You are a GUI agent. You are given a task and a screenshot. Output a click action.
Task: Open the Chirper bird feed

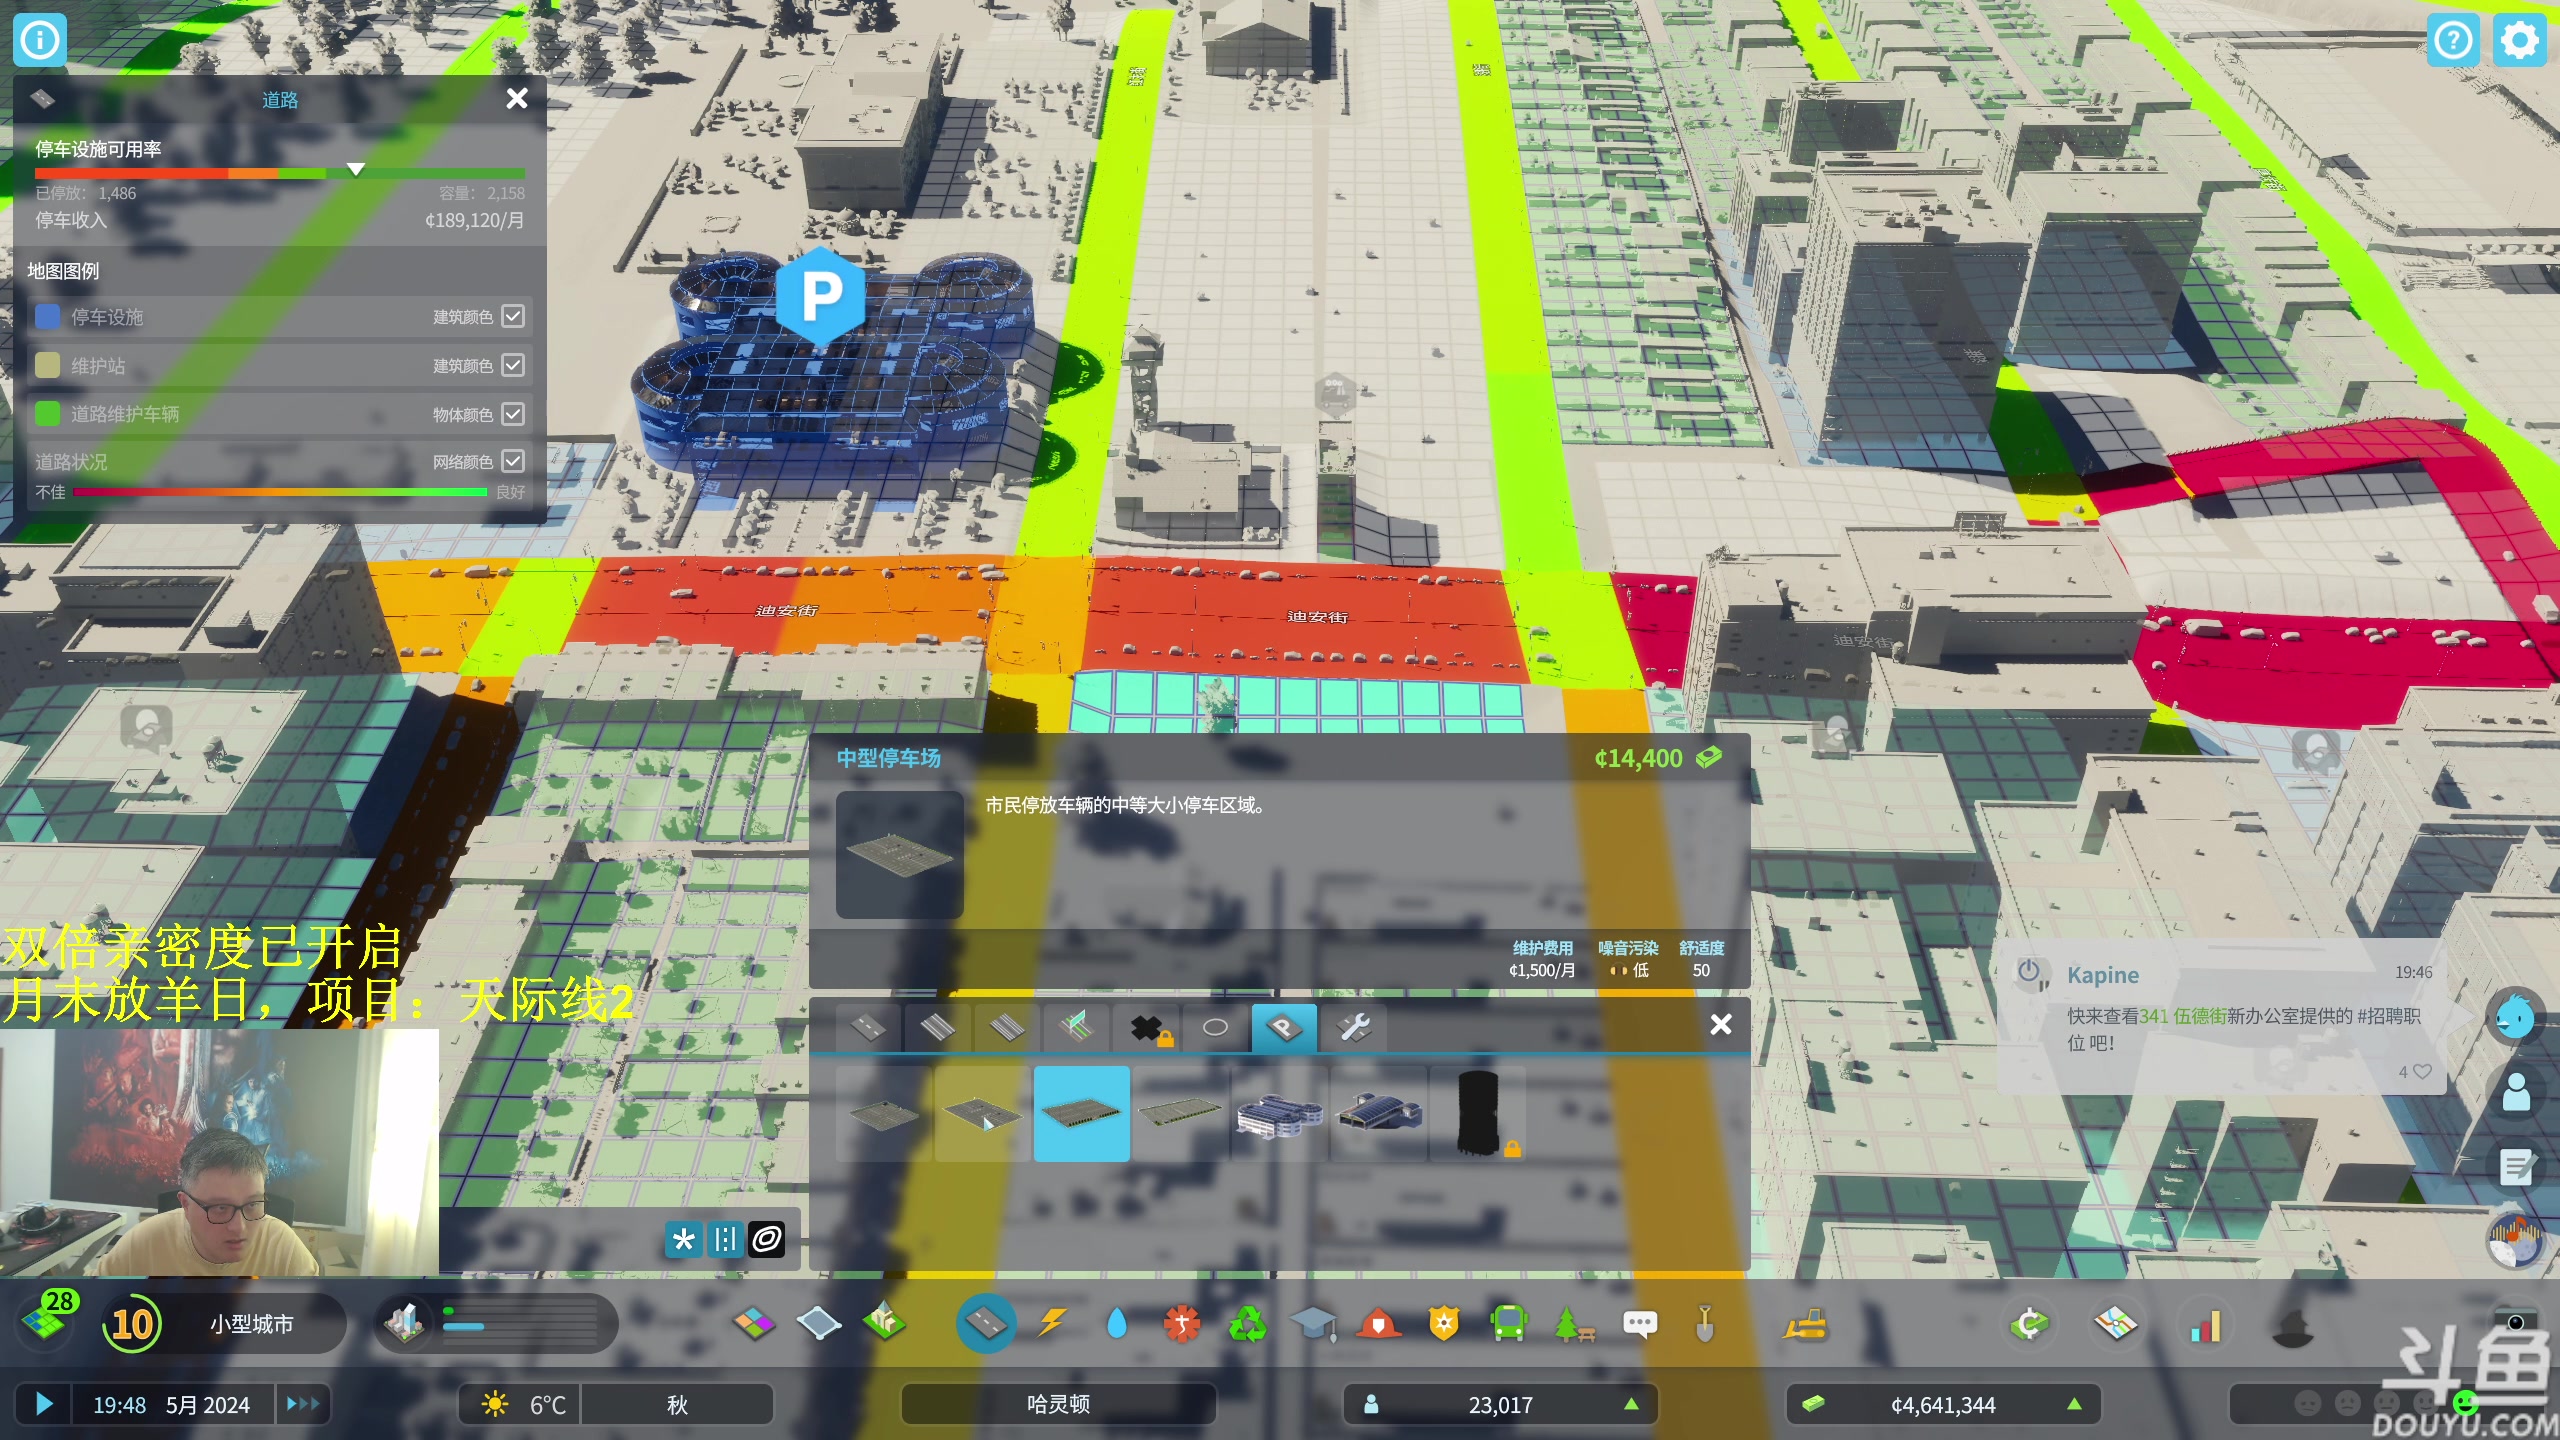point(2516,1018)
